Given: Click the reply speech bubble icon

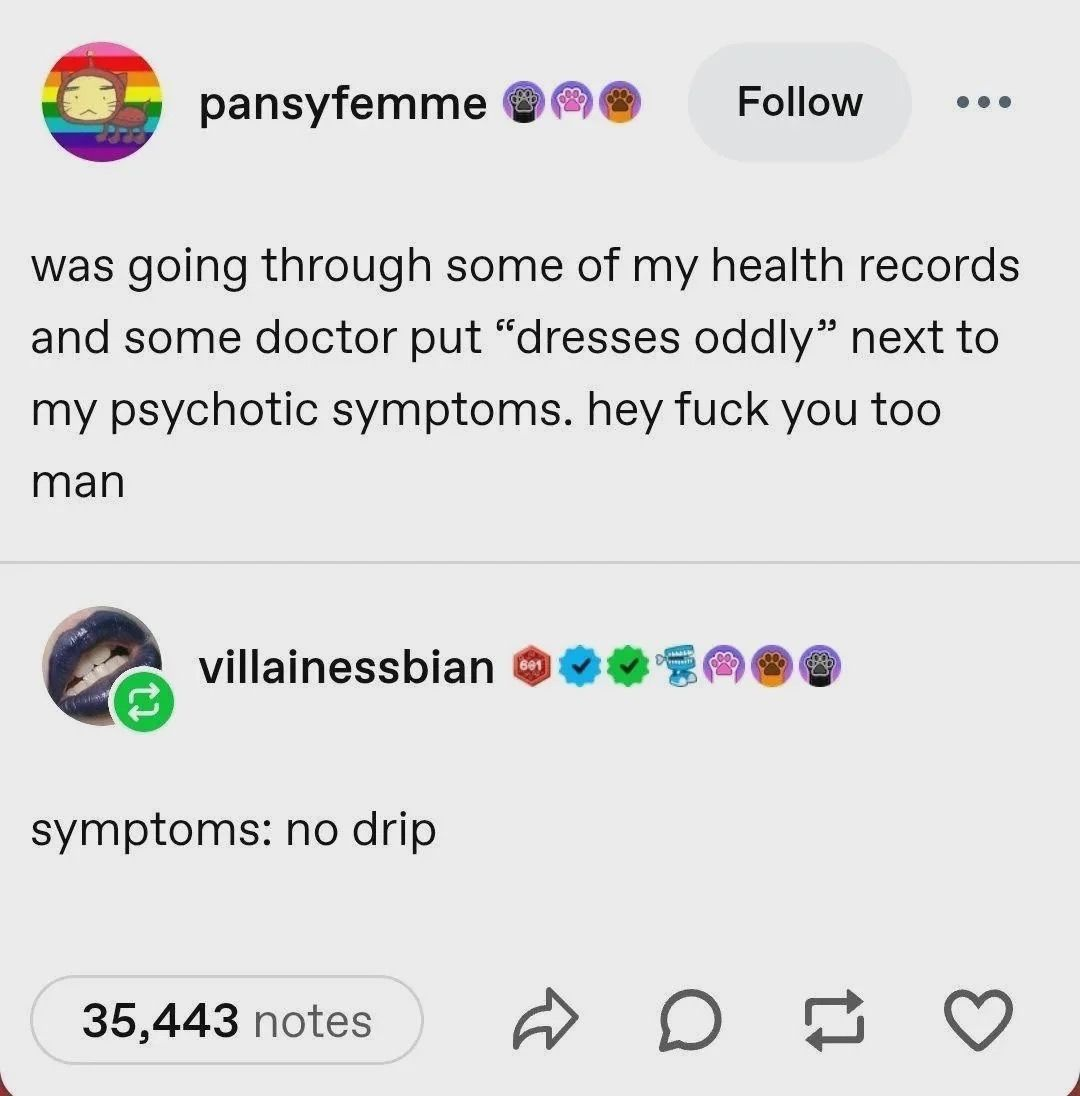Looking at the screenshot, I should click(x=690, y=1021).
